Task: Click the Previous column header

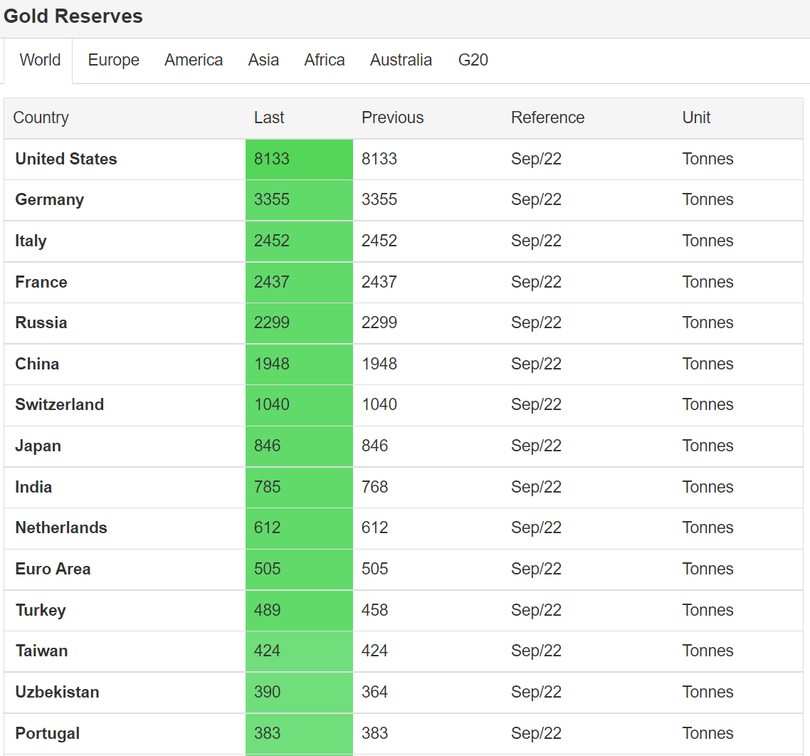Action: [393, 118]
